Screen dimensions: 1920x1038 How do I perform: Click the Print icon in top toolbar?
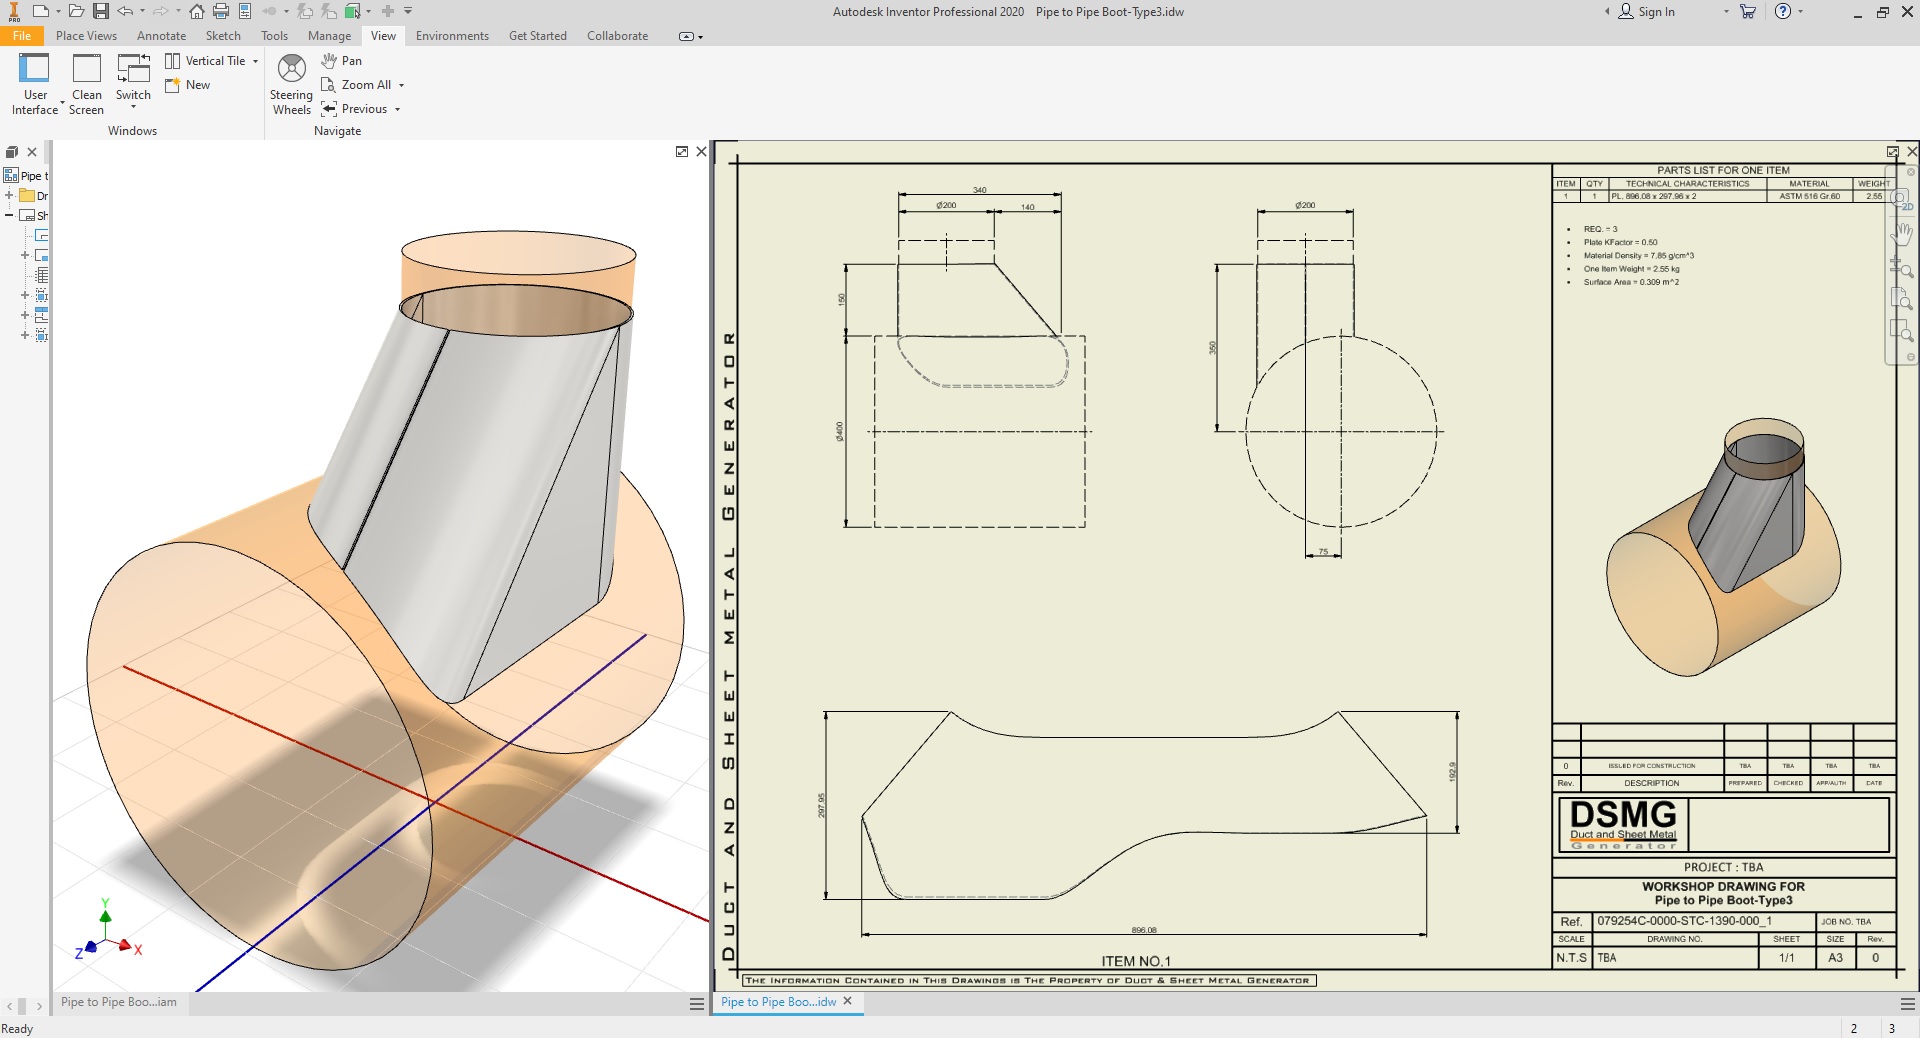[x=221, y=12]
